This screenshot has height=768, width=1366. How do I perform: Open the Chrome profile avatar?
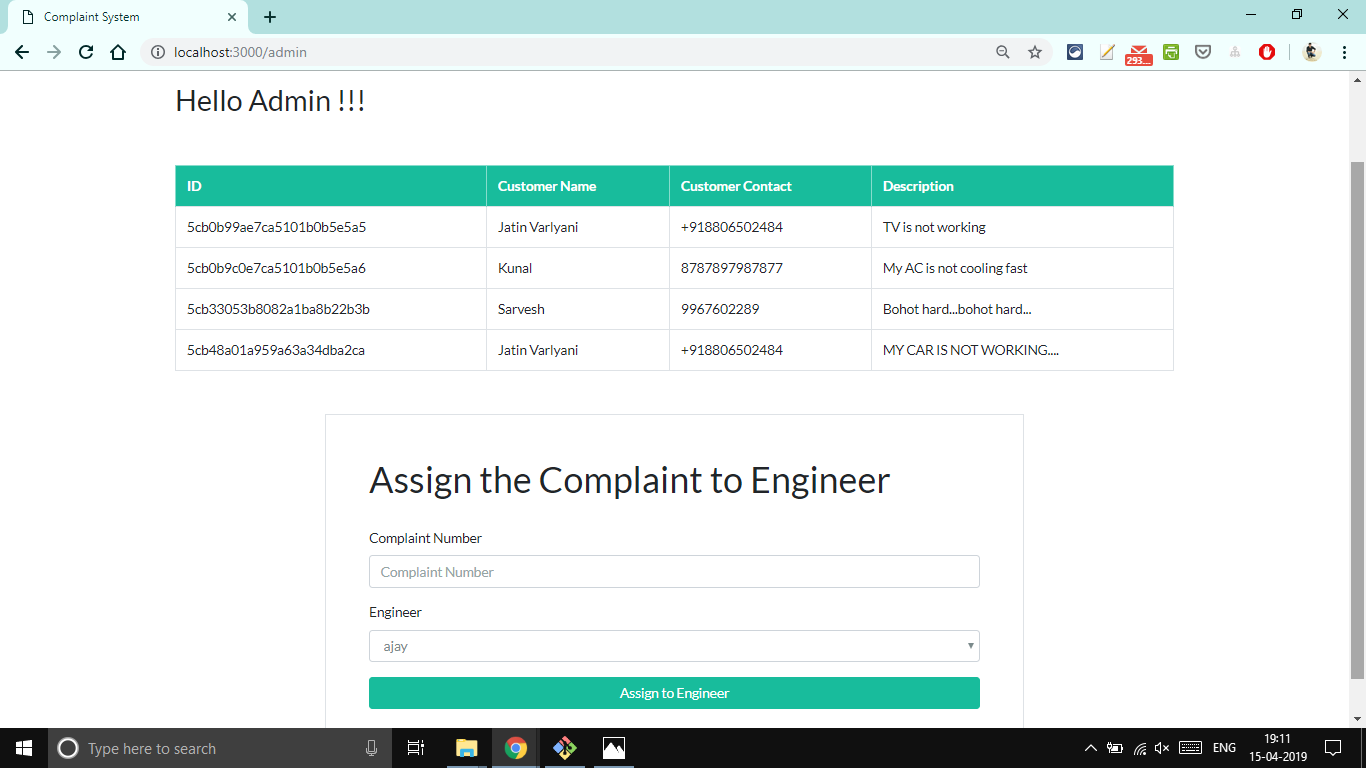(1312, 52)
